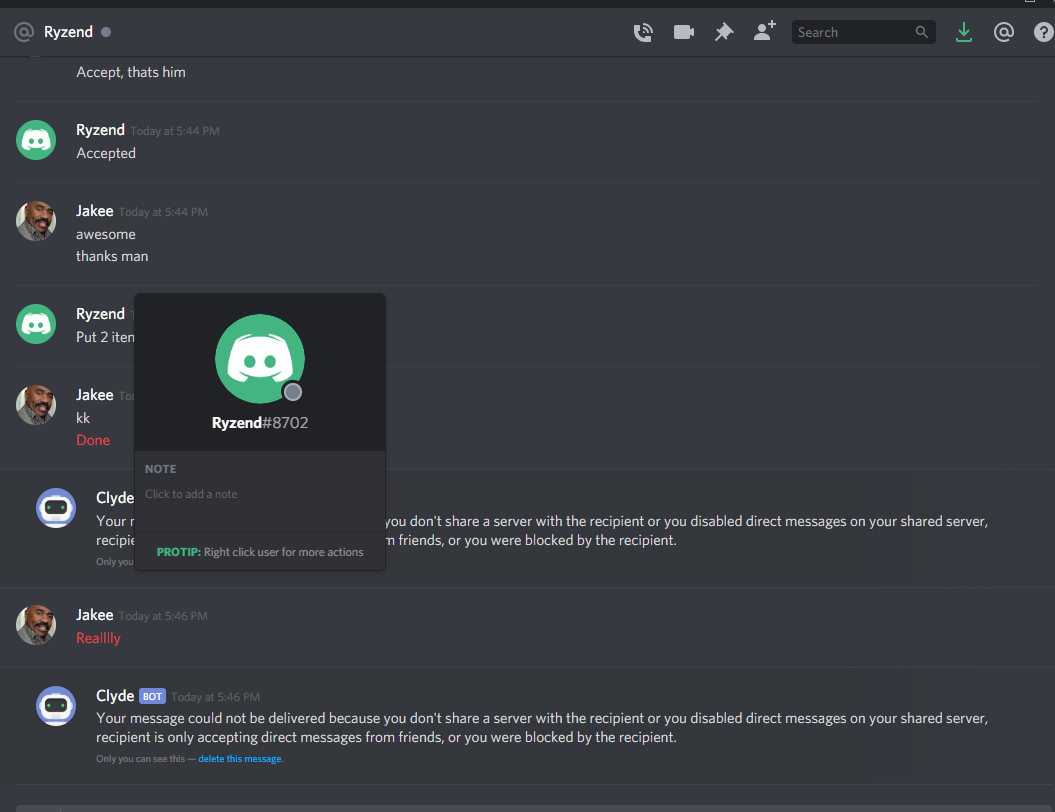Open pinned messages
Screen dimensions: 1055x812
click(724, 32)
